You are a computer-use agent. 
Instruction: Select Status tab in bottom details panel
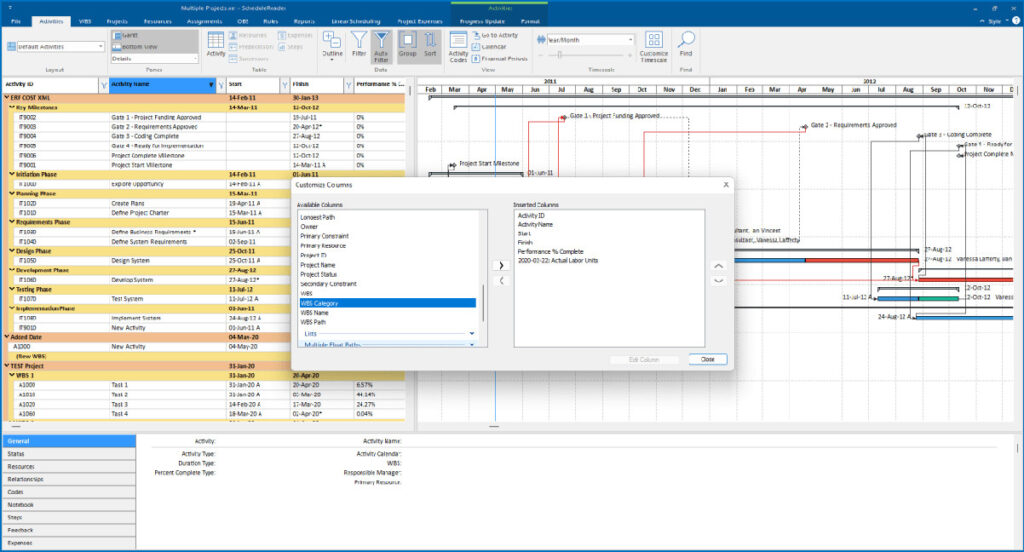69,454
